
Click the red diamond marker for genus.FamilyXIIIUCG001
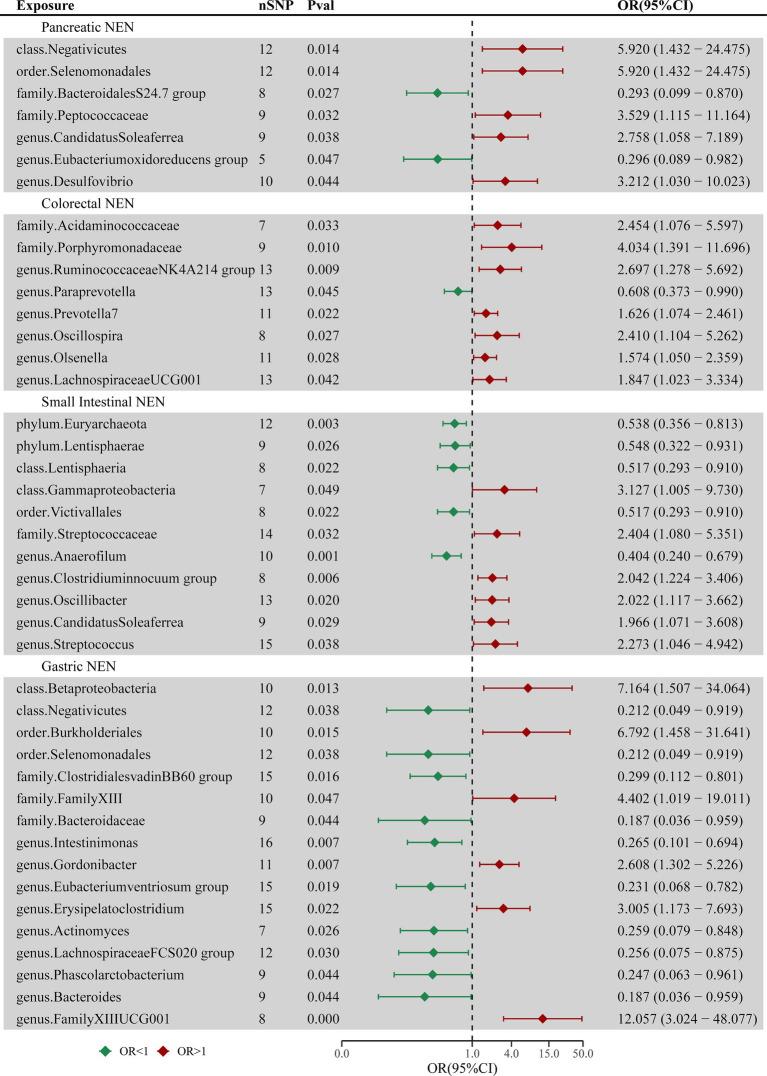(543, 1018)
